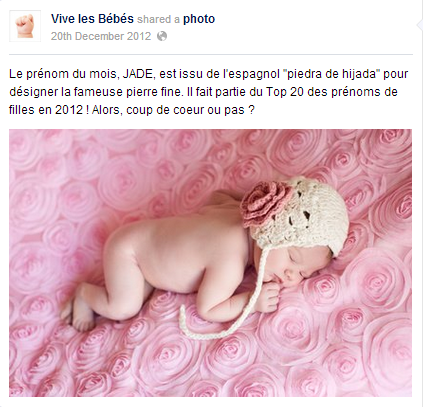Click the Vive les Bébés page name
The image size is (423, 407).
click(92, 19)
